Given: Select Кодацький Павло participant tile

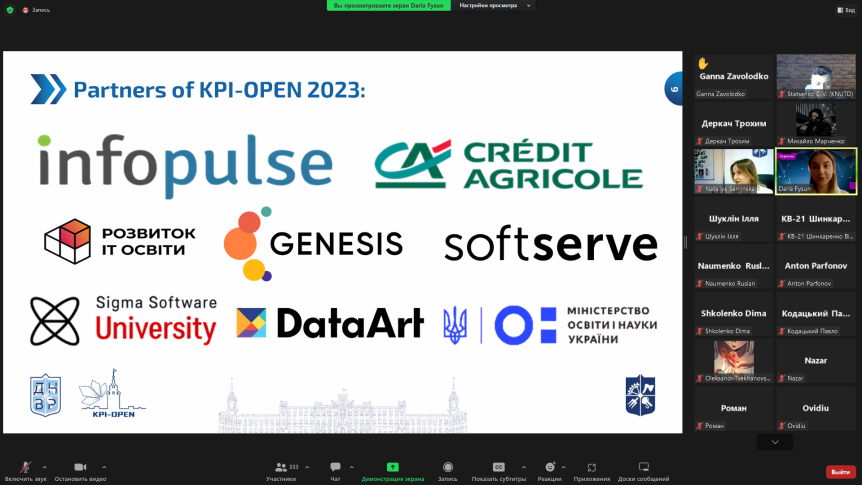Looking at the screenshot, I should pos(816,313).
